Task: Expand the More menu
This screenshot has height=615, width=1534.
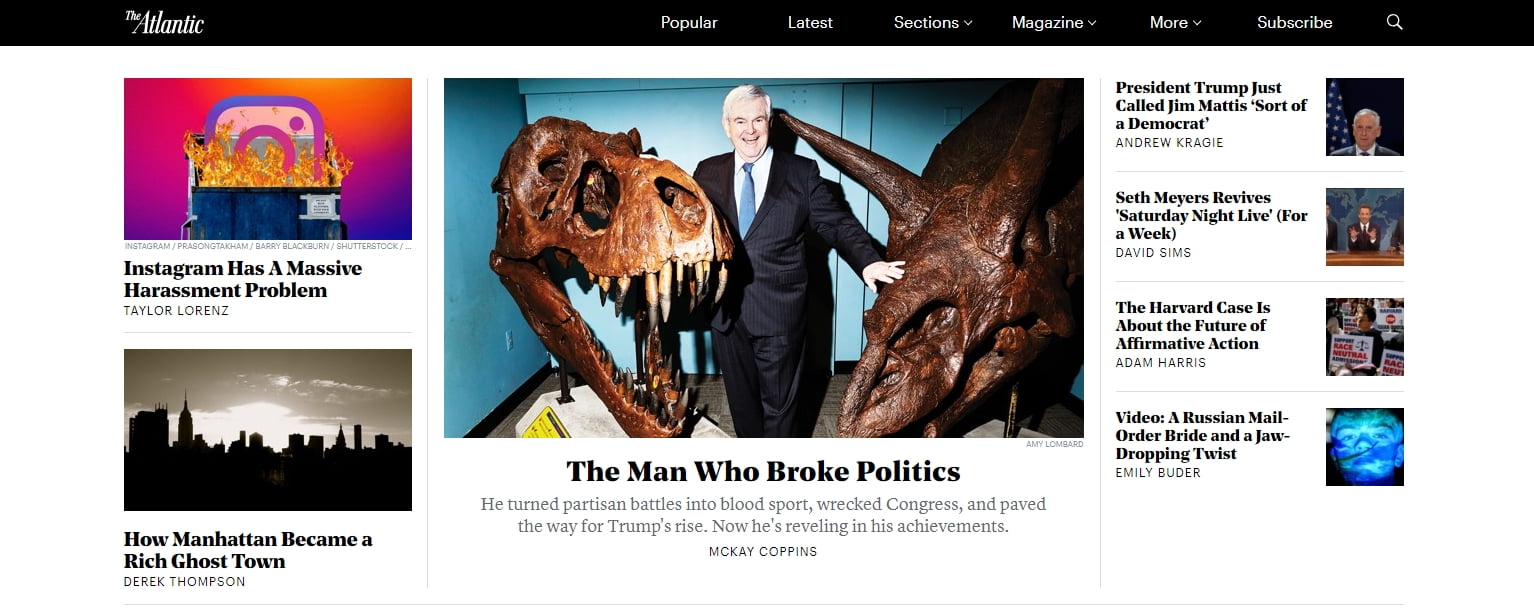Action: click(x=1175, y=22)
